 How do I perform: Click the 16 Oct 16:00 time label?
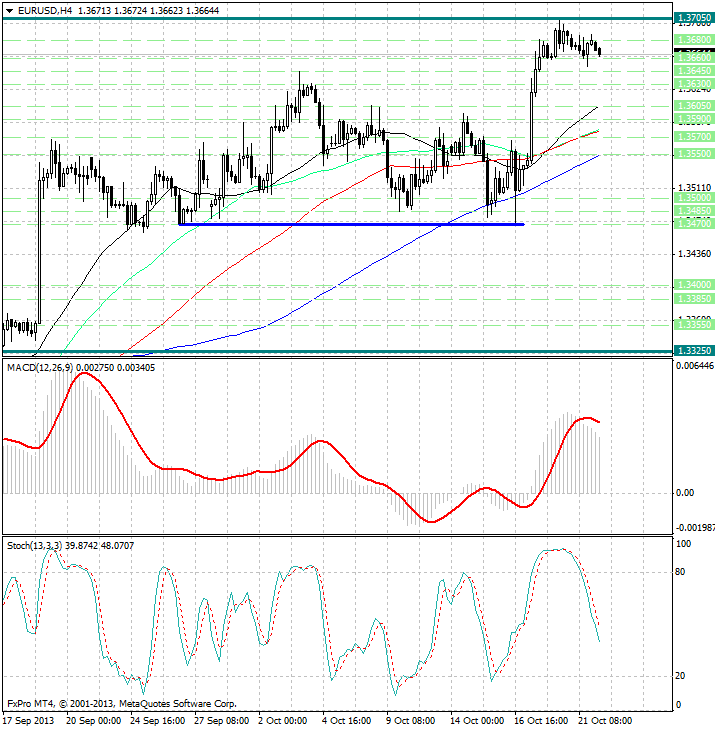(541, 721)
